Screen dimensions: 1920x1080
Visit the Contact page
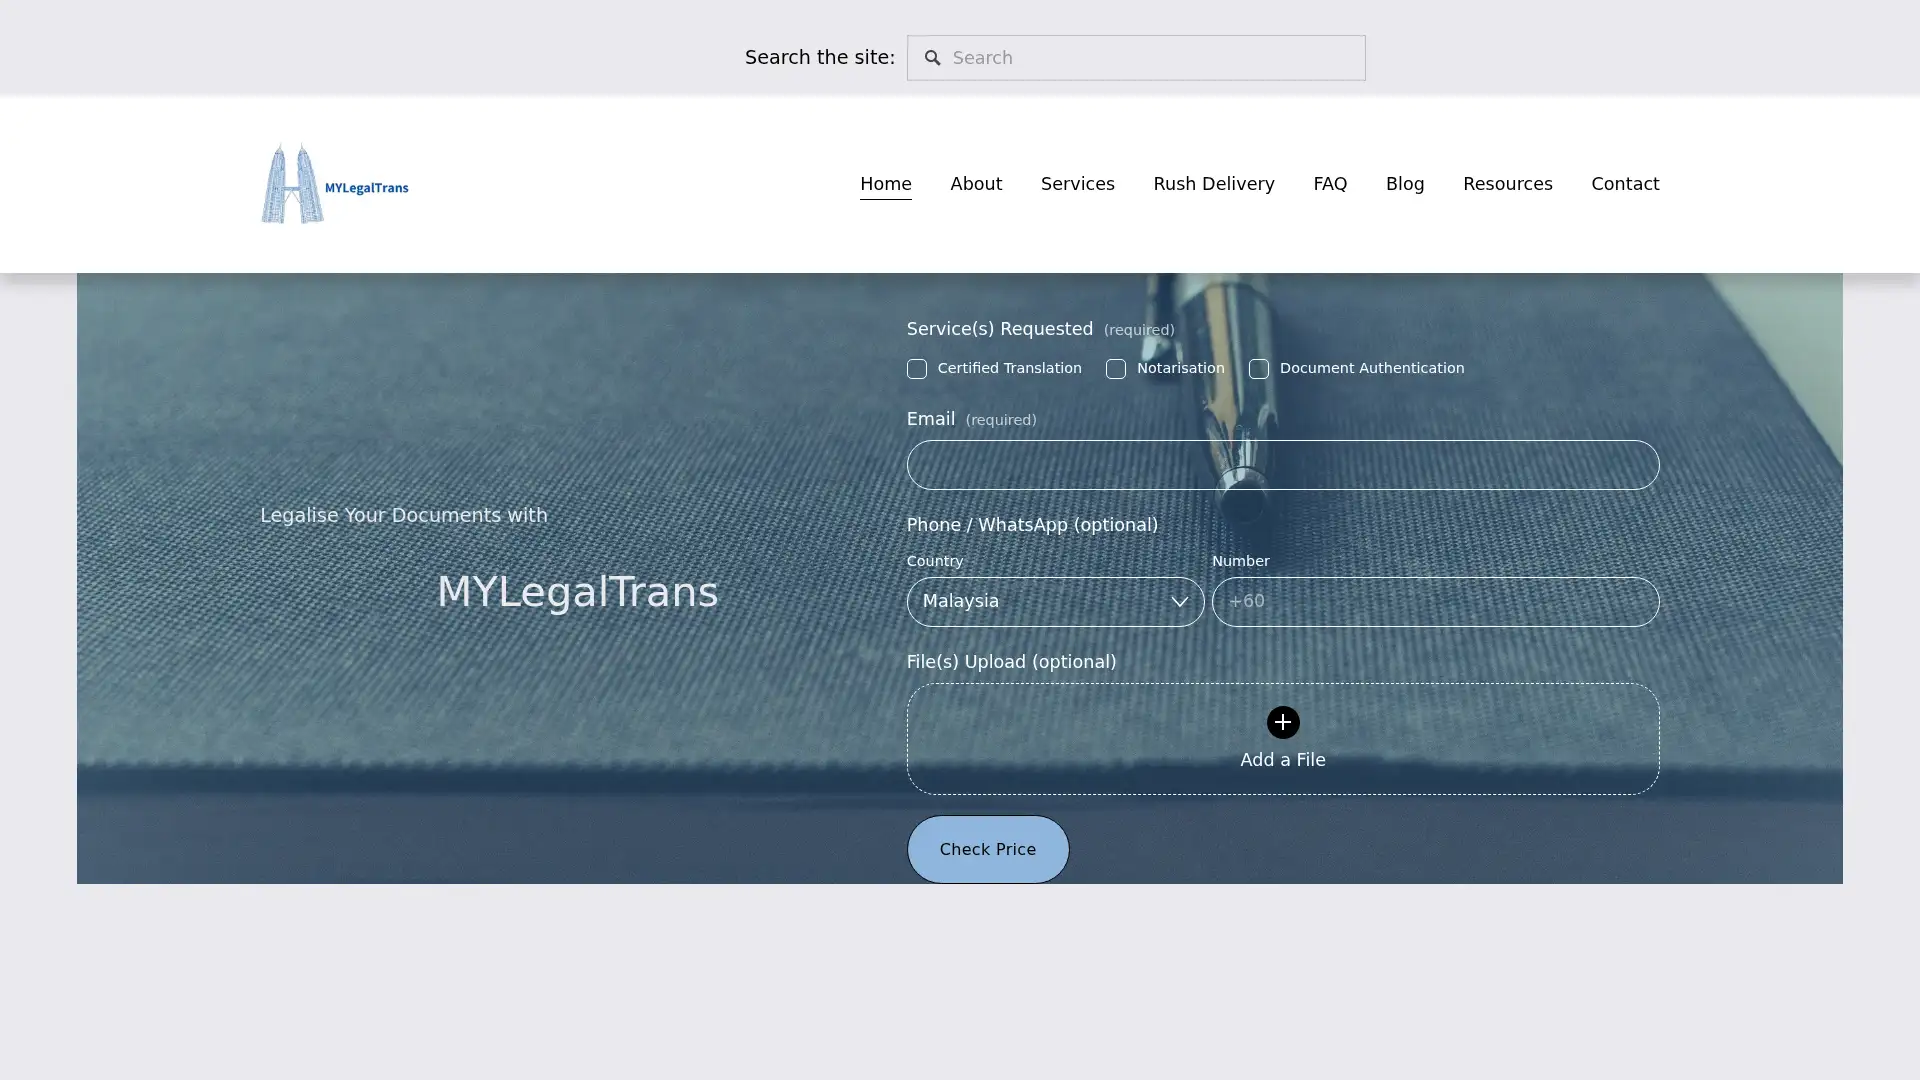tap(1625, 184)
